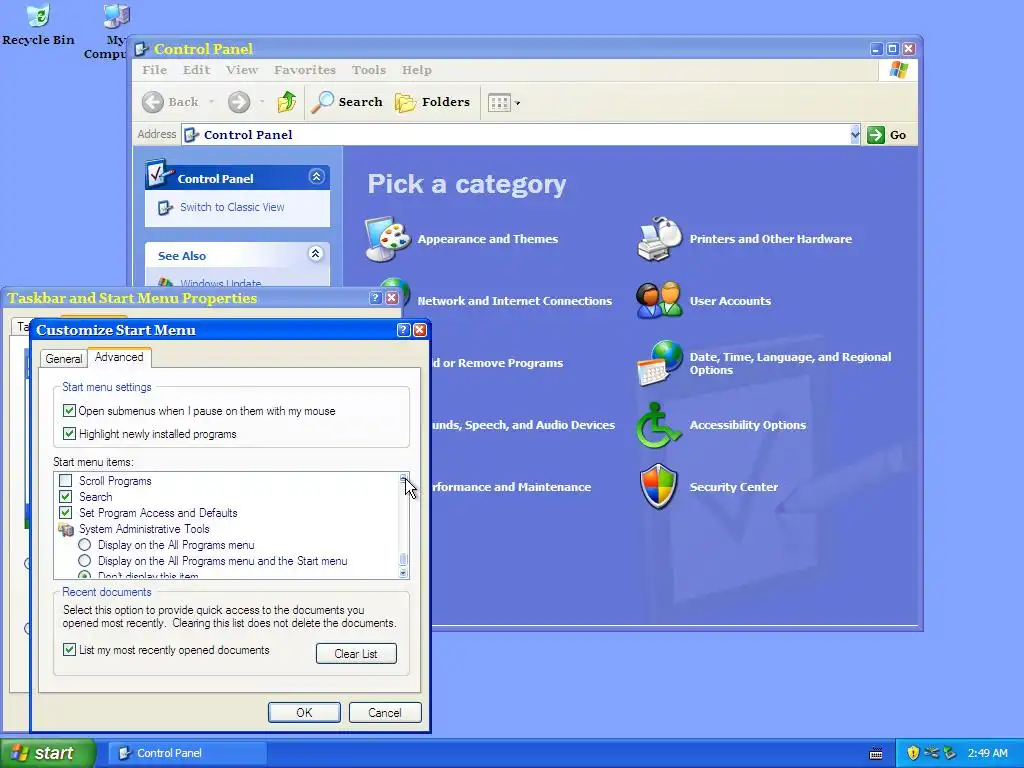The width and height of the screenshot is (1024, 768).
Task: Toggle Open submenus when I pause checkbox
Action: 69,411
